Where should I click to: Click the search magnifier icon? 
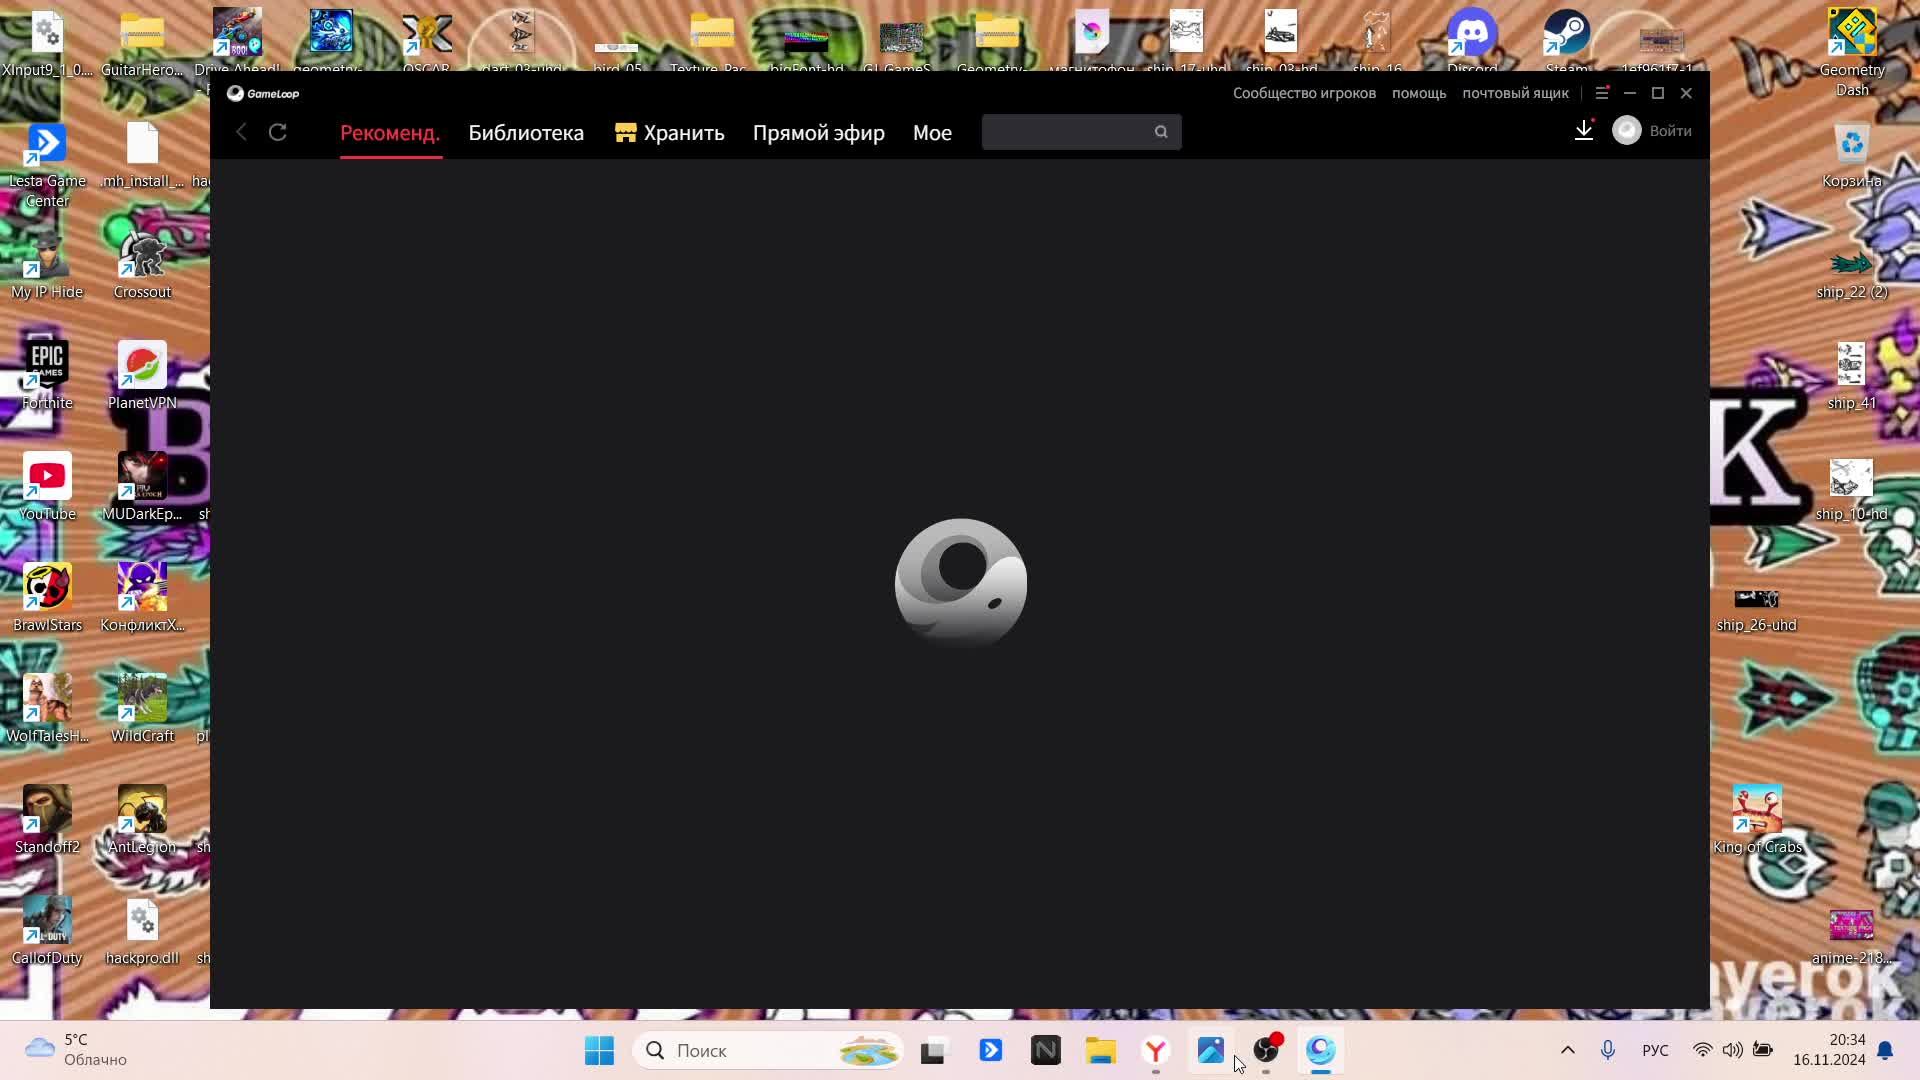tap(1161, 132)
